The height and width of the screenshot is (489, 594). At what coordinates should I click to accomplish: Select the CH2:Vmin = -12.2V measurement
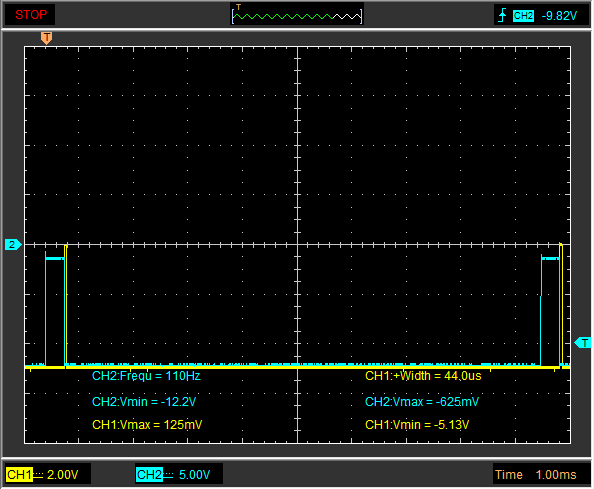pyautogui.click(x=144, y=402)
